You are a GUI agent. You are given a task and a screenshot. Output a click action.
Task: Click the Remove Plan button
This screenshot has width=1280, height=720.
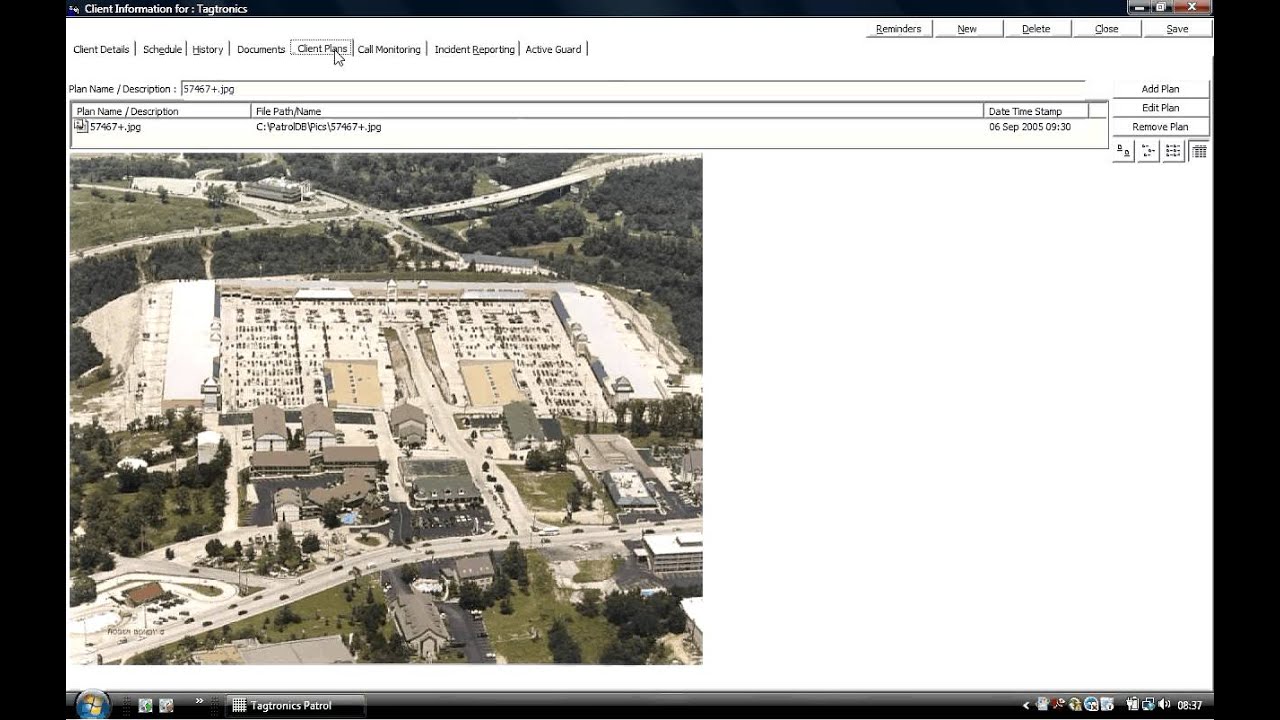click(1160, 127)
